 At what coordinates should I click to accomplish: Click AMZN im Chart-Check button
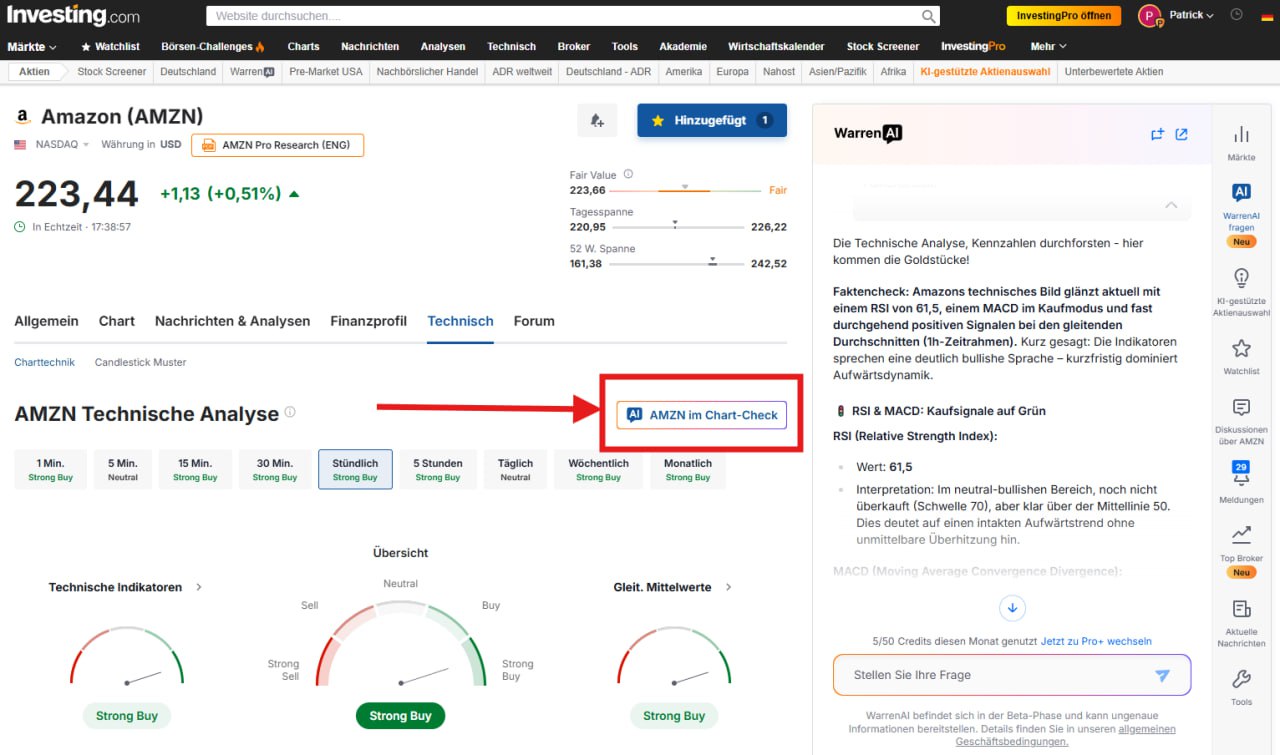702,415
